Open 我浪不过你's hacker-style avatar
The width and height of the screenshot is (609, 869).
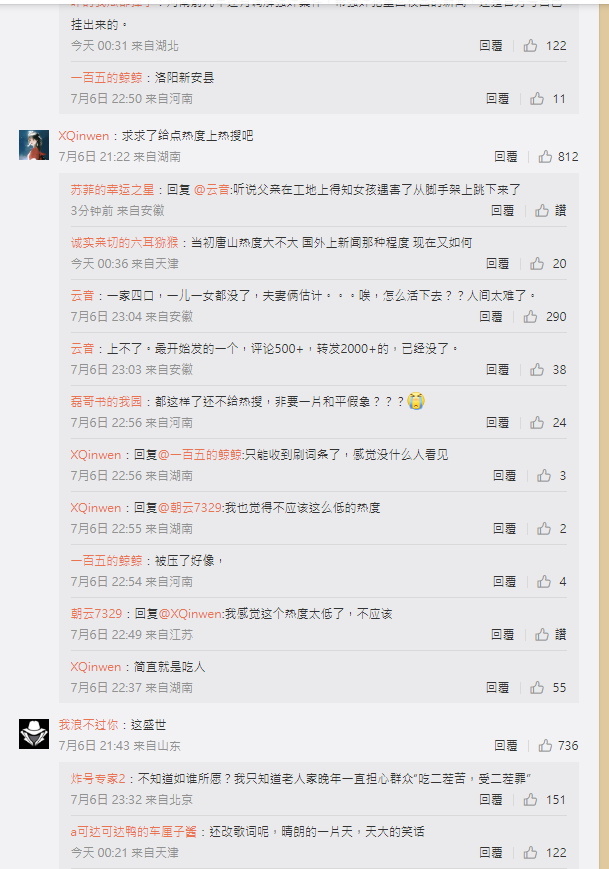click(x=34, y=734)
